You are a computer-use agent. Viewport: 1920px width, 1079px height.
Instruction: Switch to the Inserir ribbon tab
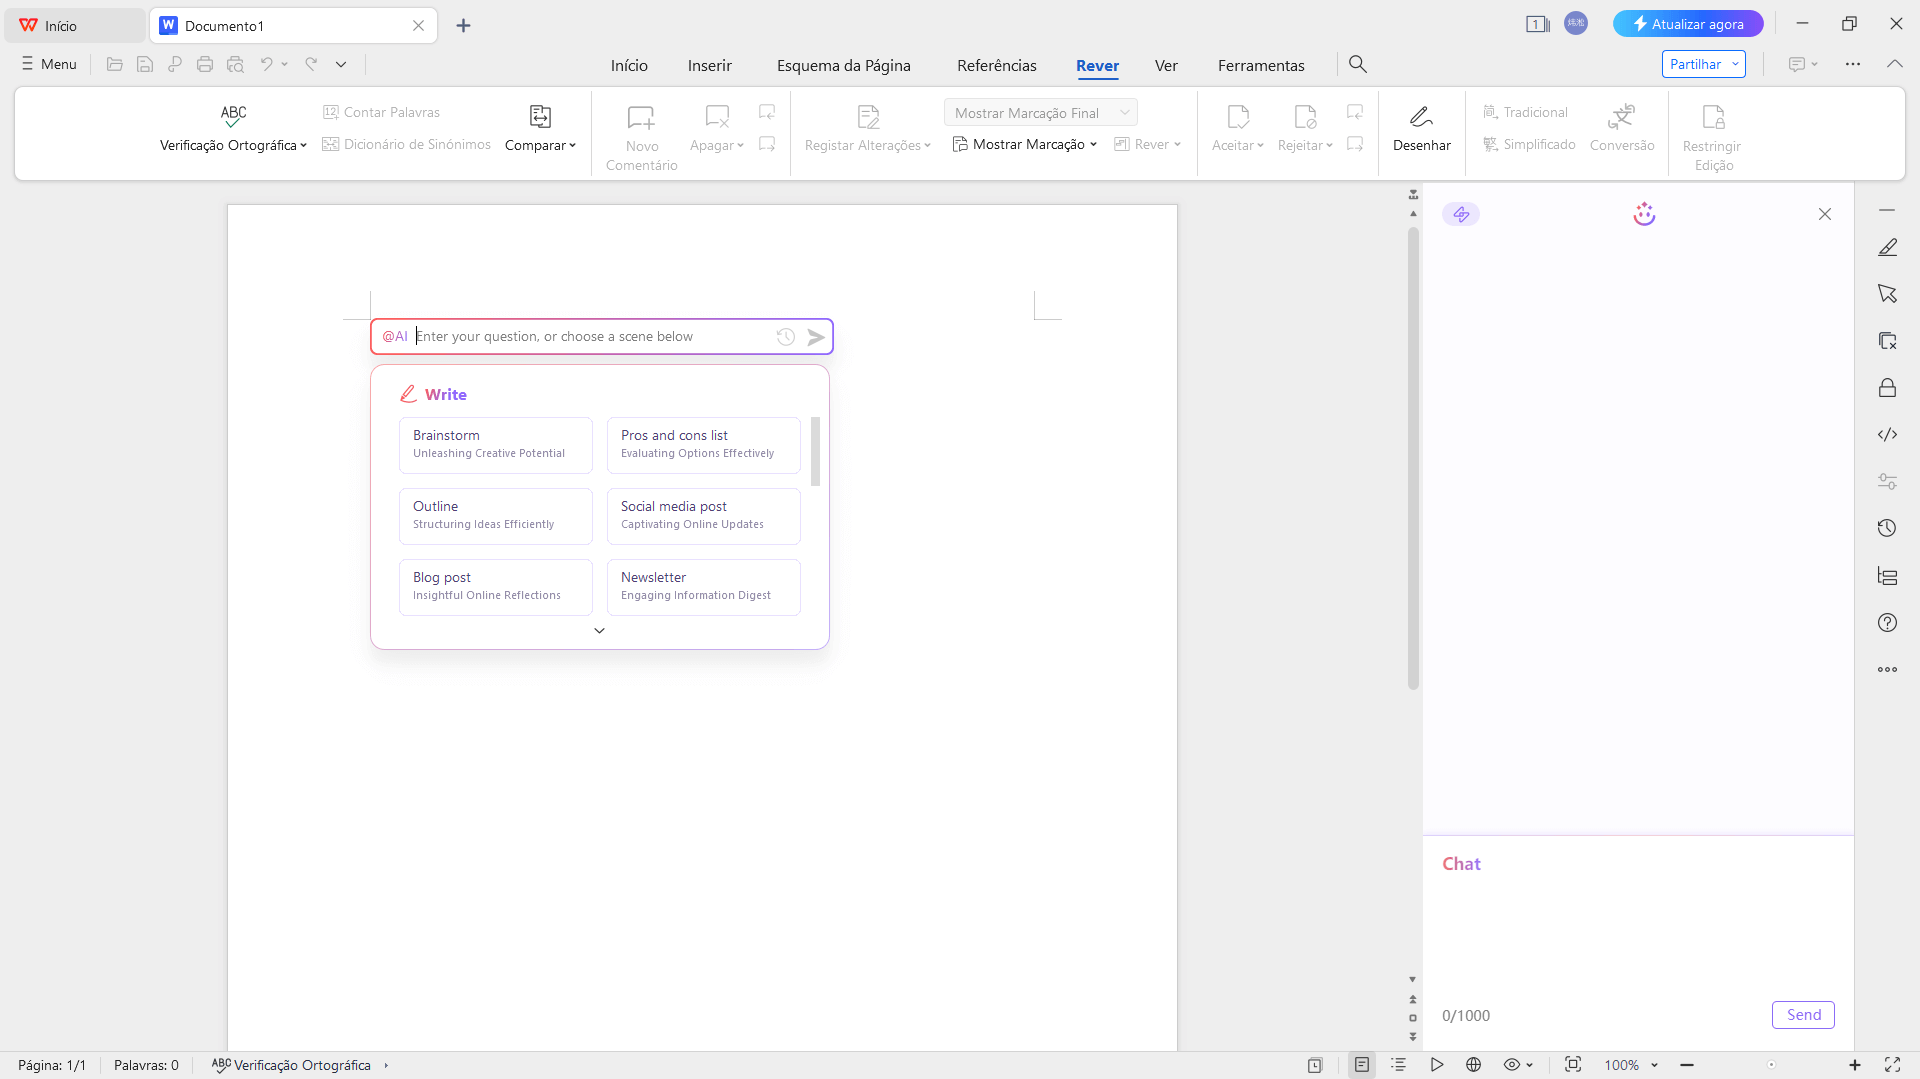pos(710,64)
